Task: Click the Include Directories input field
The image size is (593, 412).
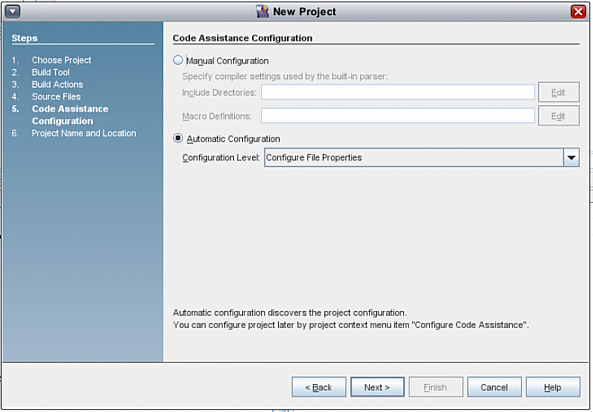Action: pyautogui.click(x=397, y=92)
